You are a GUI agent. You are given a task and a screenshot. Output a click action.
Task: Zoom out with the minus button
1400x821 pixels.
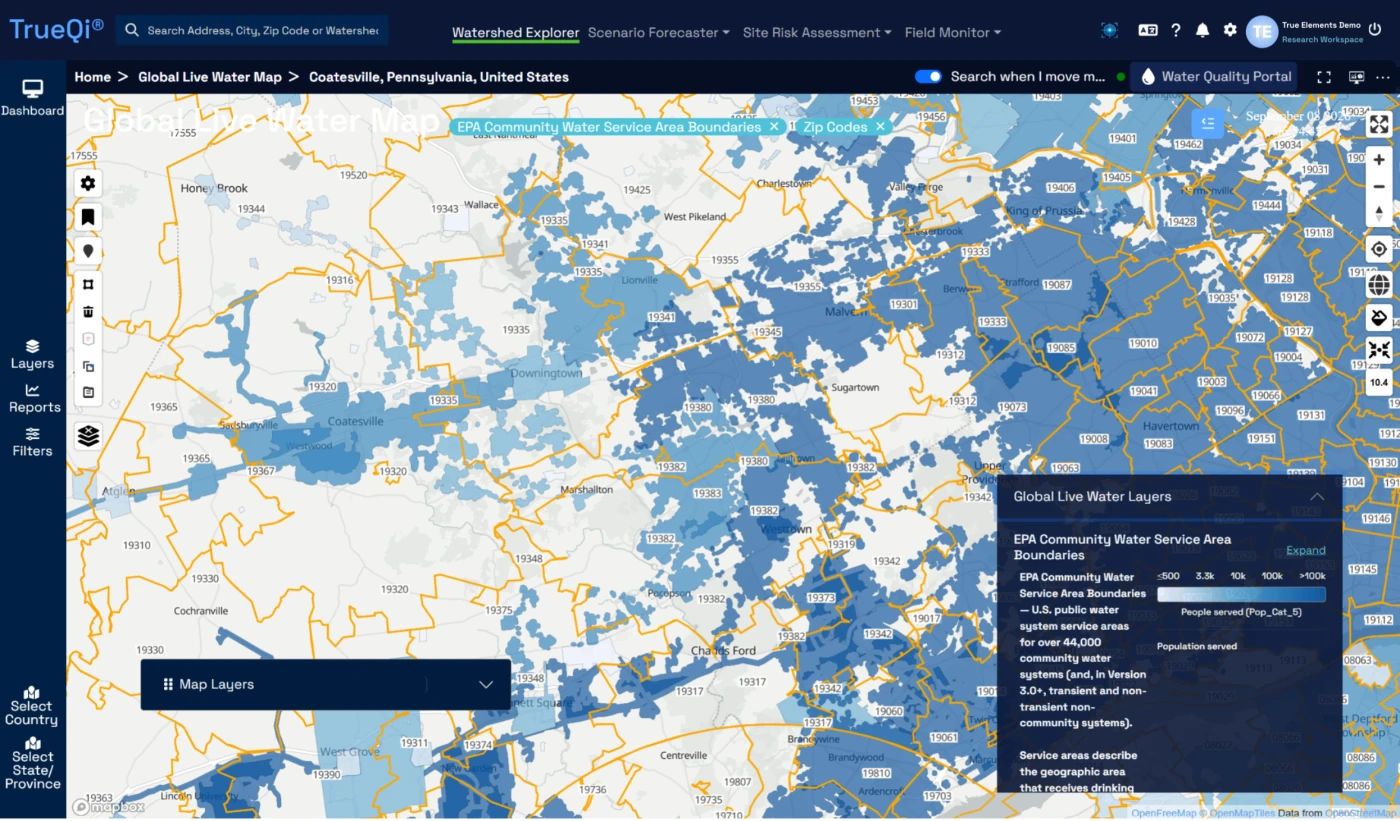click(x=1379, y=187)
